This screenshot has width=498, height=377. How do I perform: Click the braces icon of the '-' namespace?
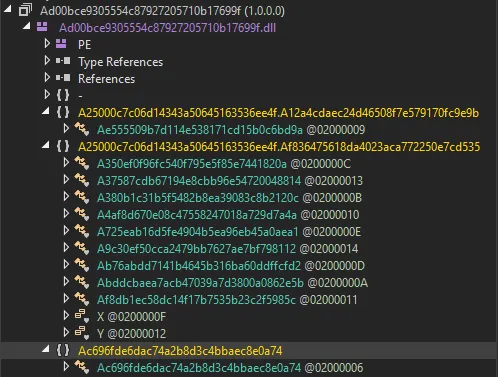point(63,95)
